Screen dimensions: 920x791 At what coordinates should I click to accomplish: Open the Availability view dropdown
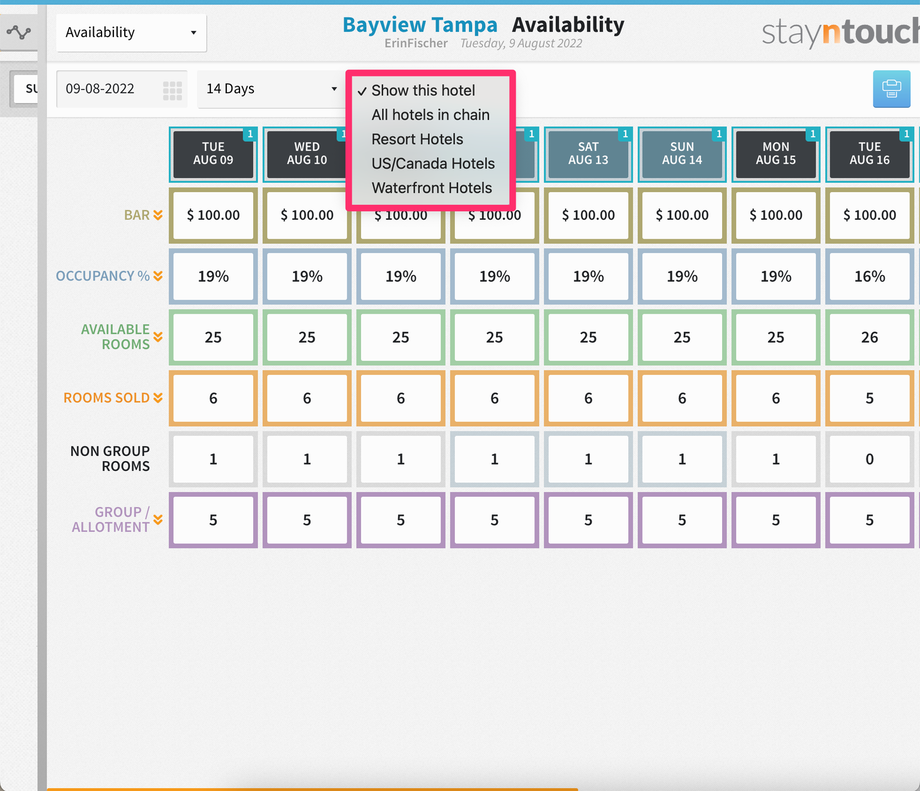pos(131,32)
